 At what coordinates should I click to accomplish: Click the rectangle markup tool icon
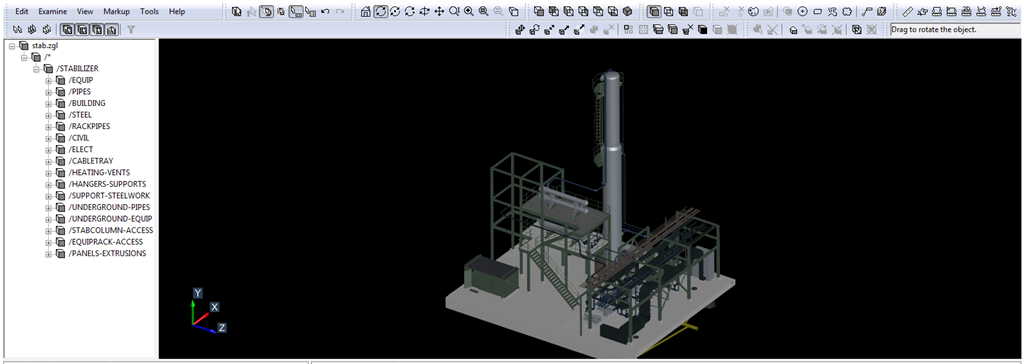[817, 12]
